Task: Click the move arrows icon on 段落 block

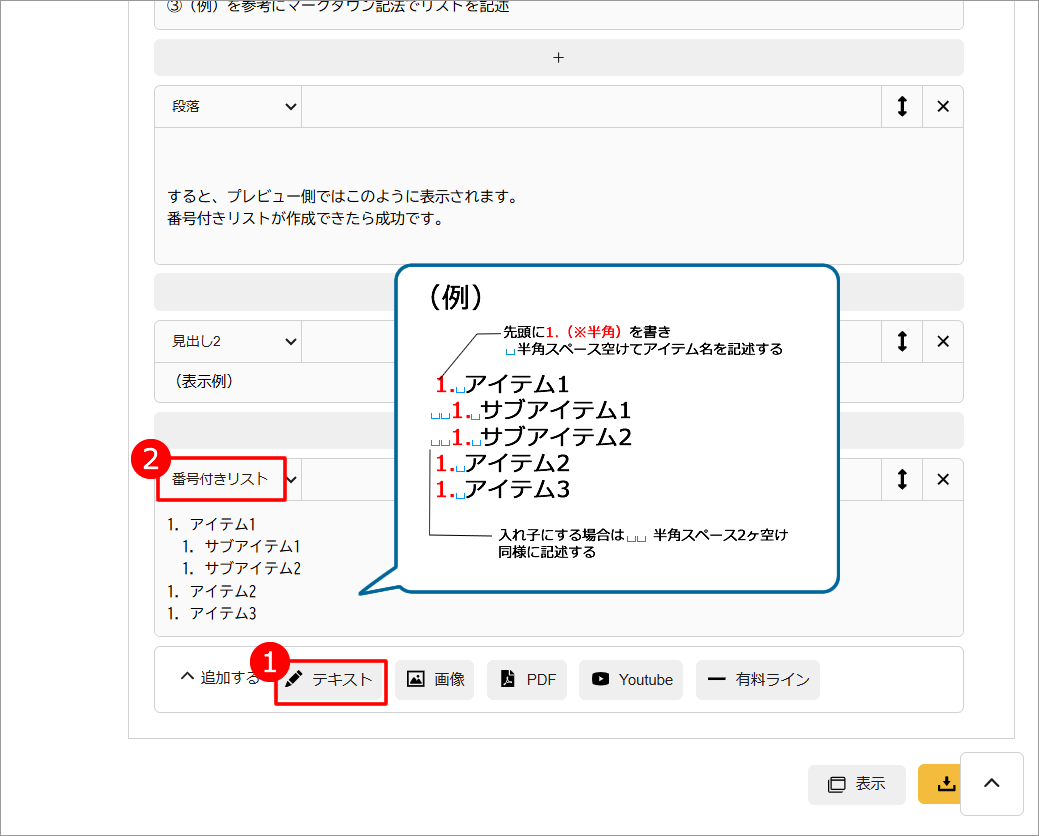Action: [901, 107]
